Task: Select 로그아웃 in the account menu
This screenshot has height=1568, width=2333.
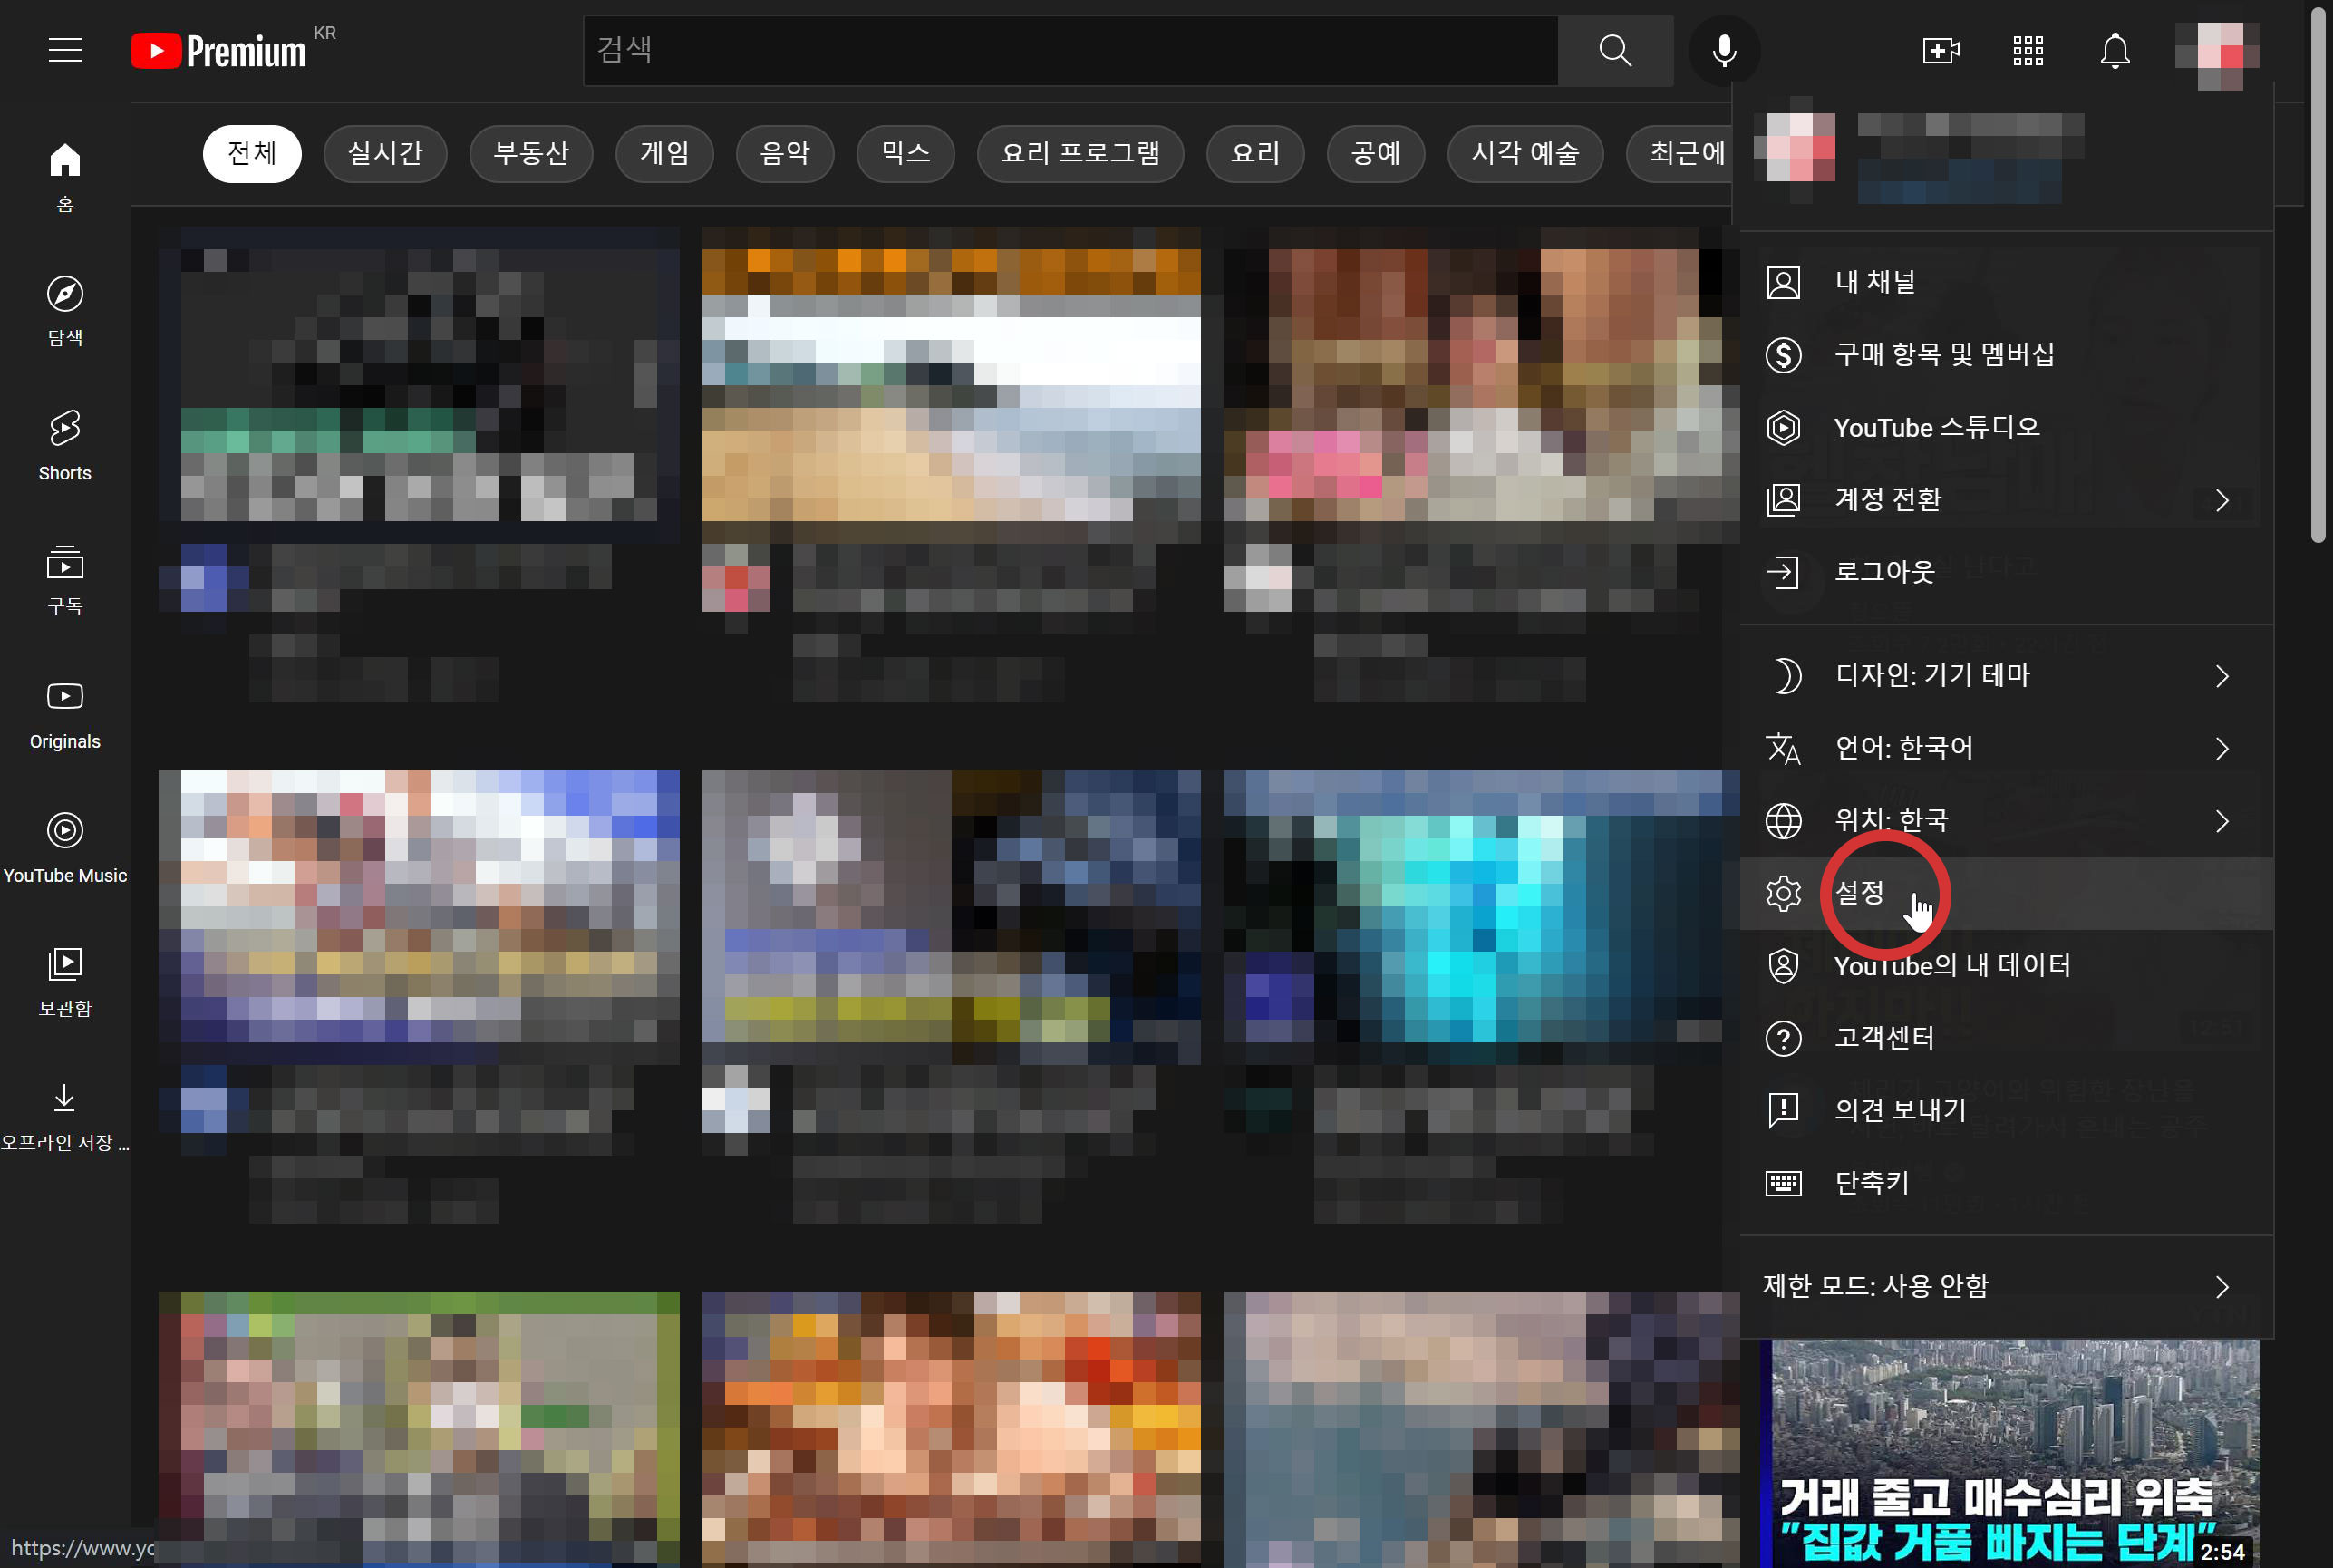Action: tap(1884, 572)
